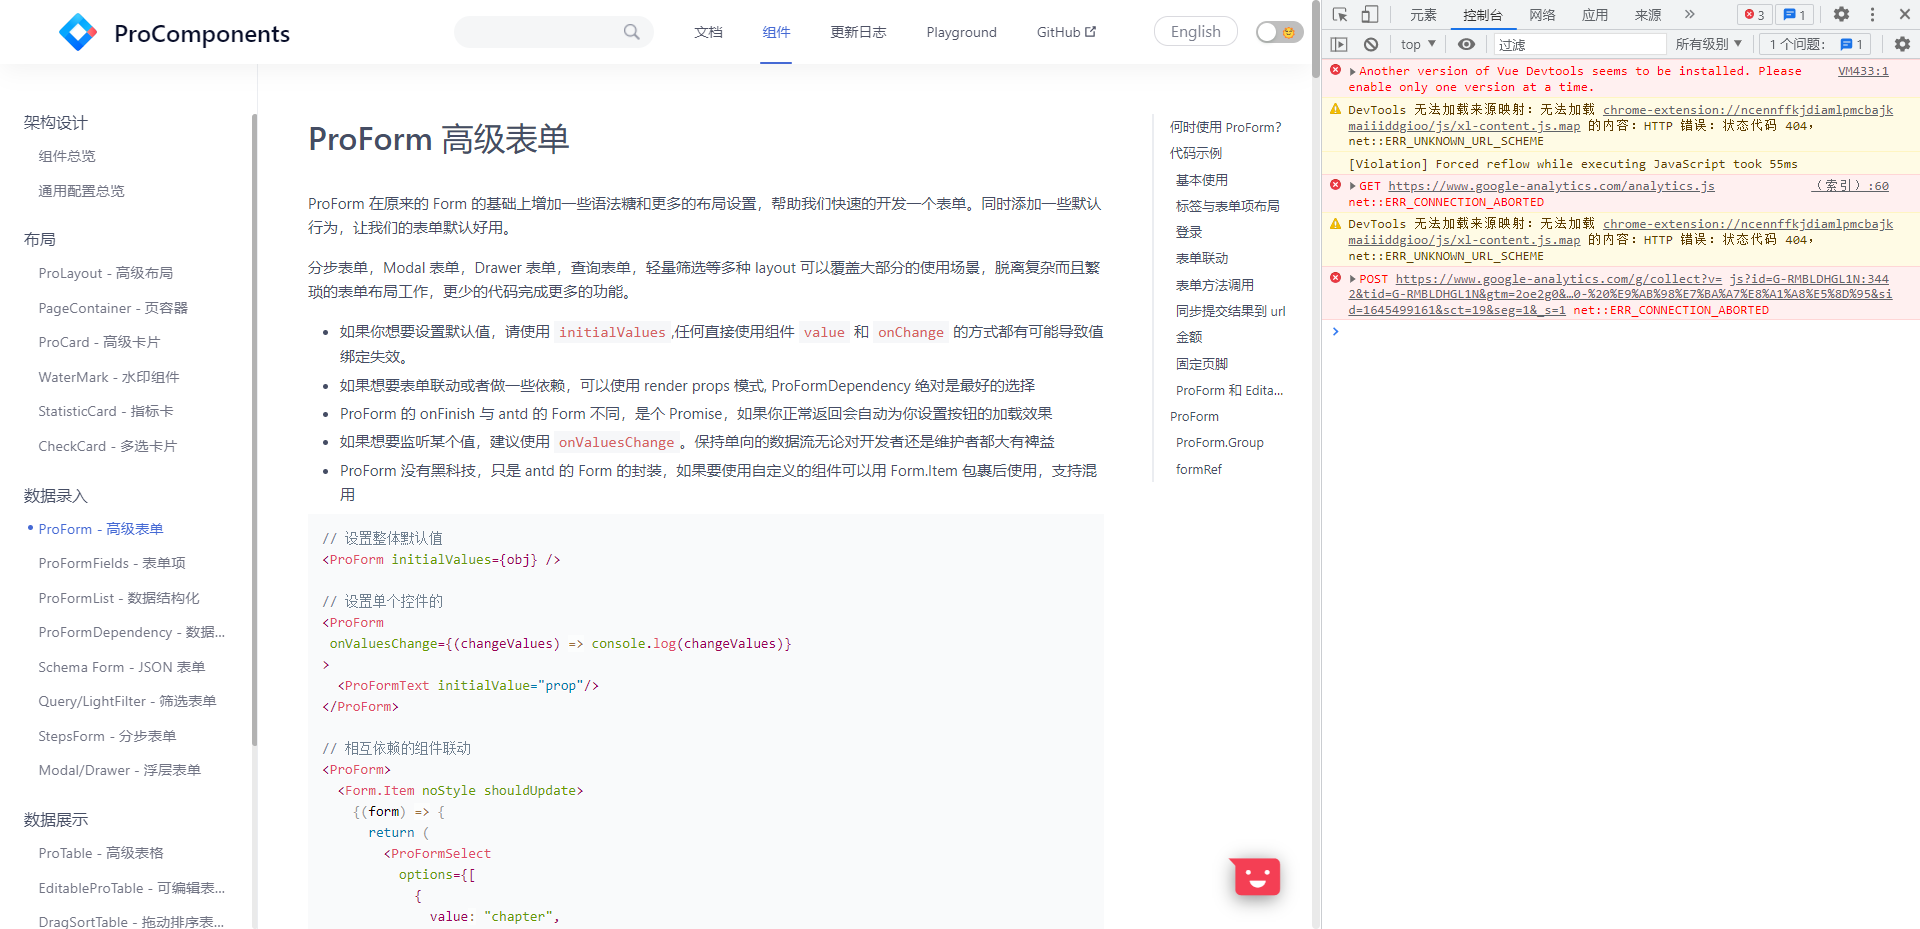Click the console prompt arrow input

[x=1335, y=331]
